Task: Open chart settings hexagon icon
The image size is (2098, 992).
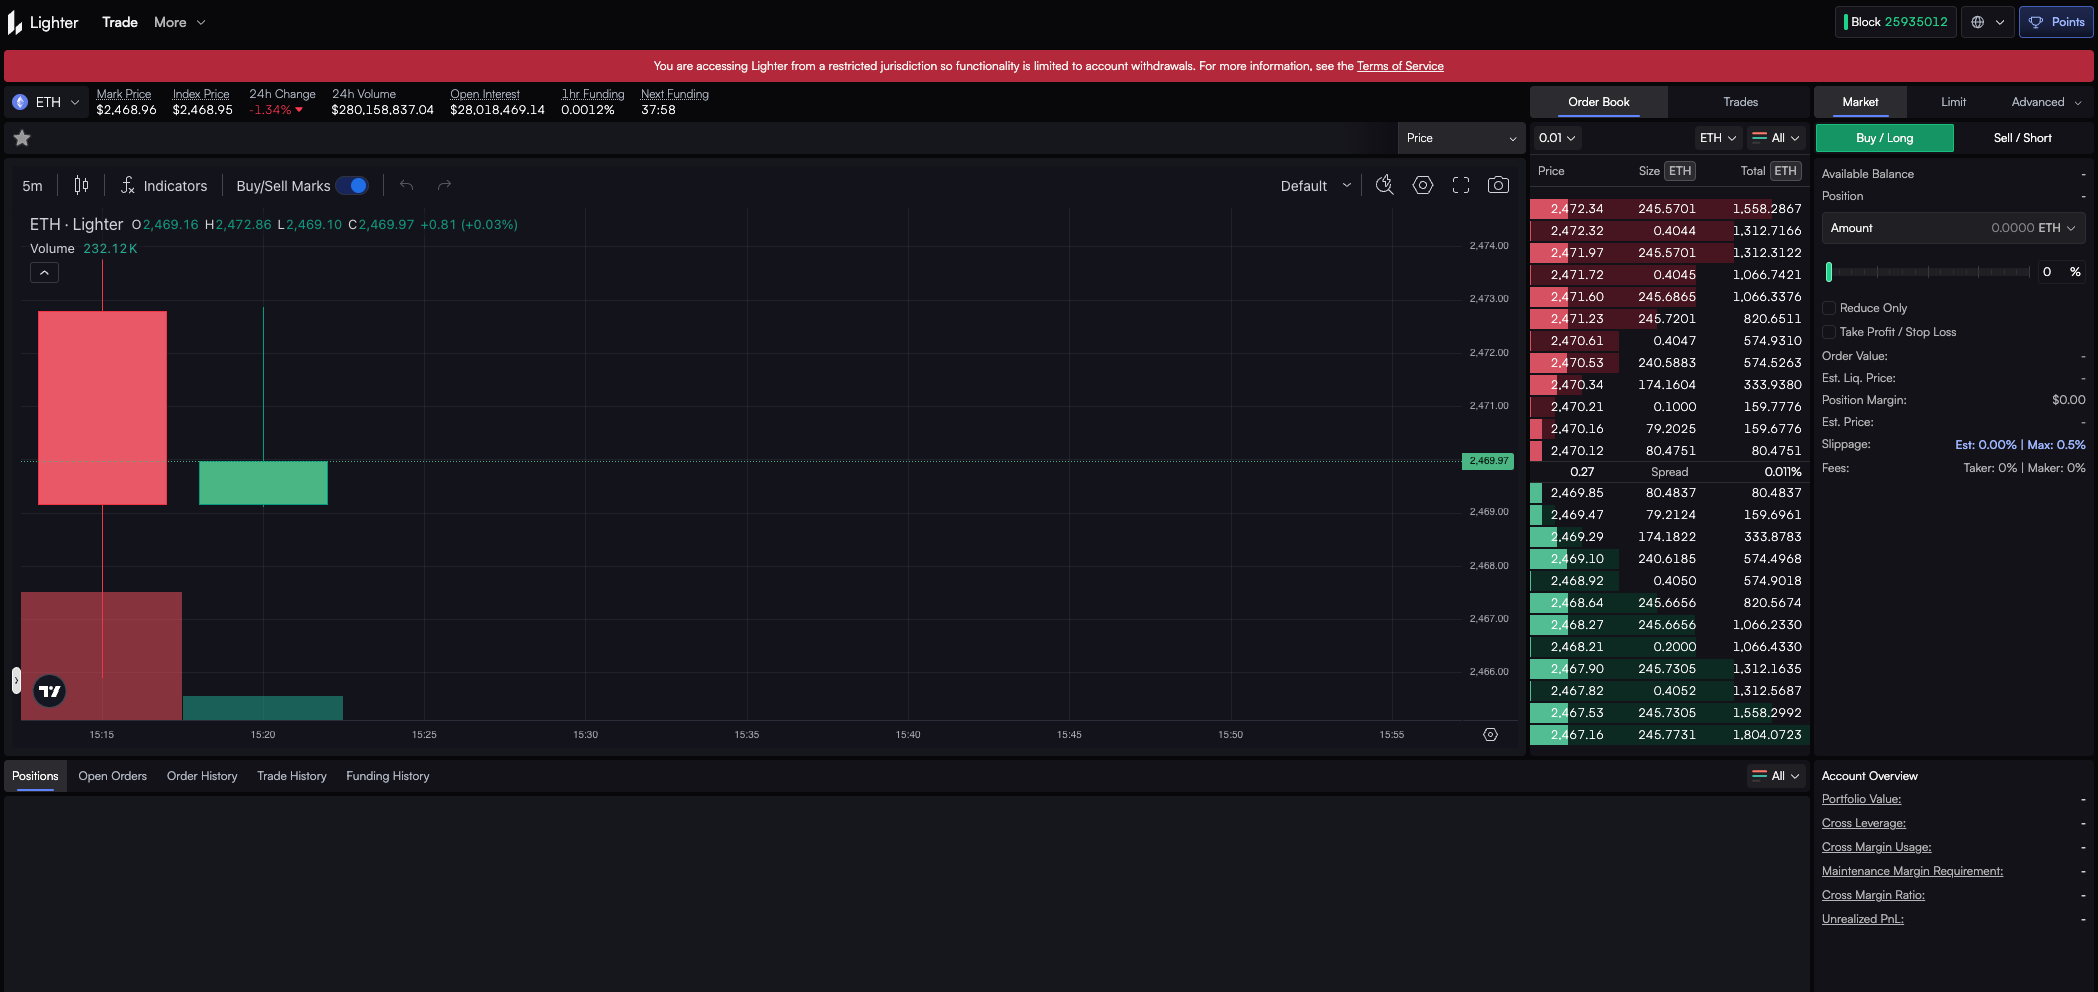Action: [x=1422, y=185]
